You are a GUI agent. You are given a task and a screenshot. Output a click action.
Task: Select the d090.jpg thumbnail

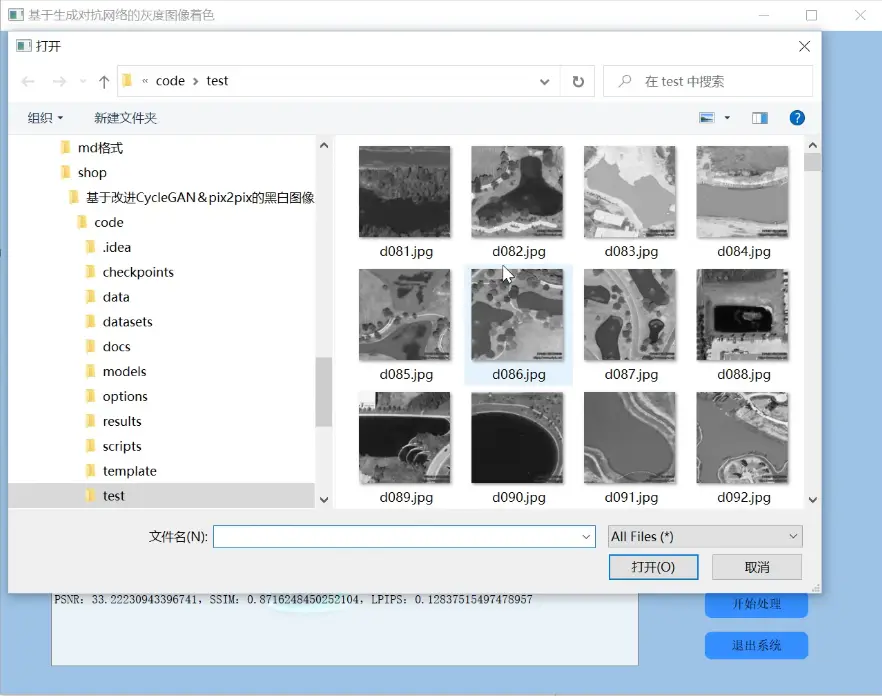pos(517,437)
